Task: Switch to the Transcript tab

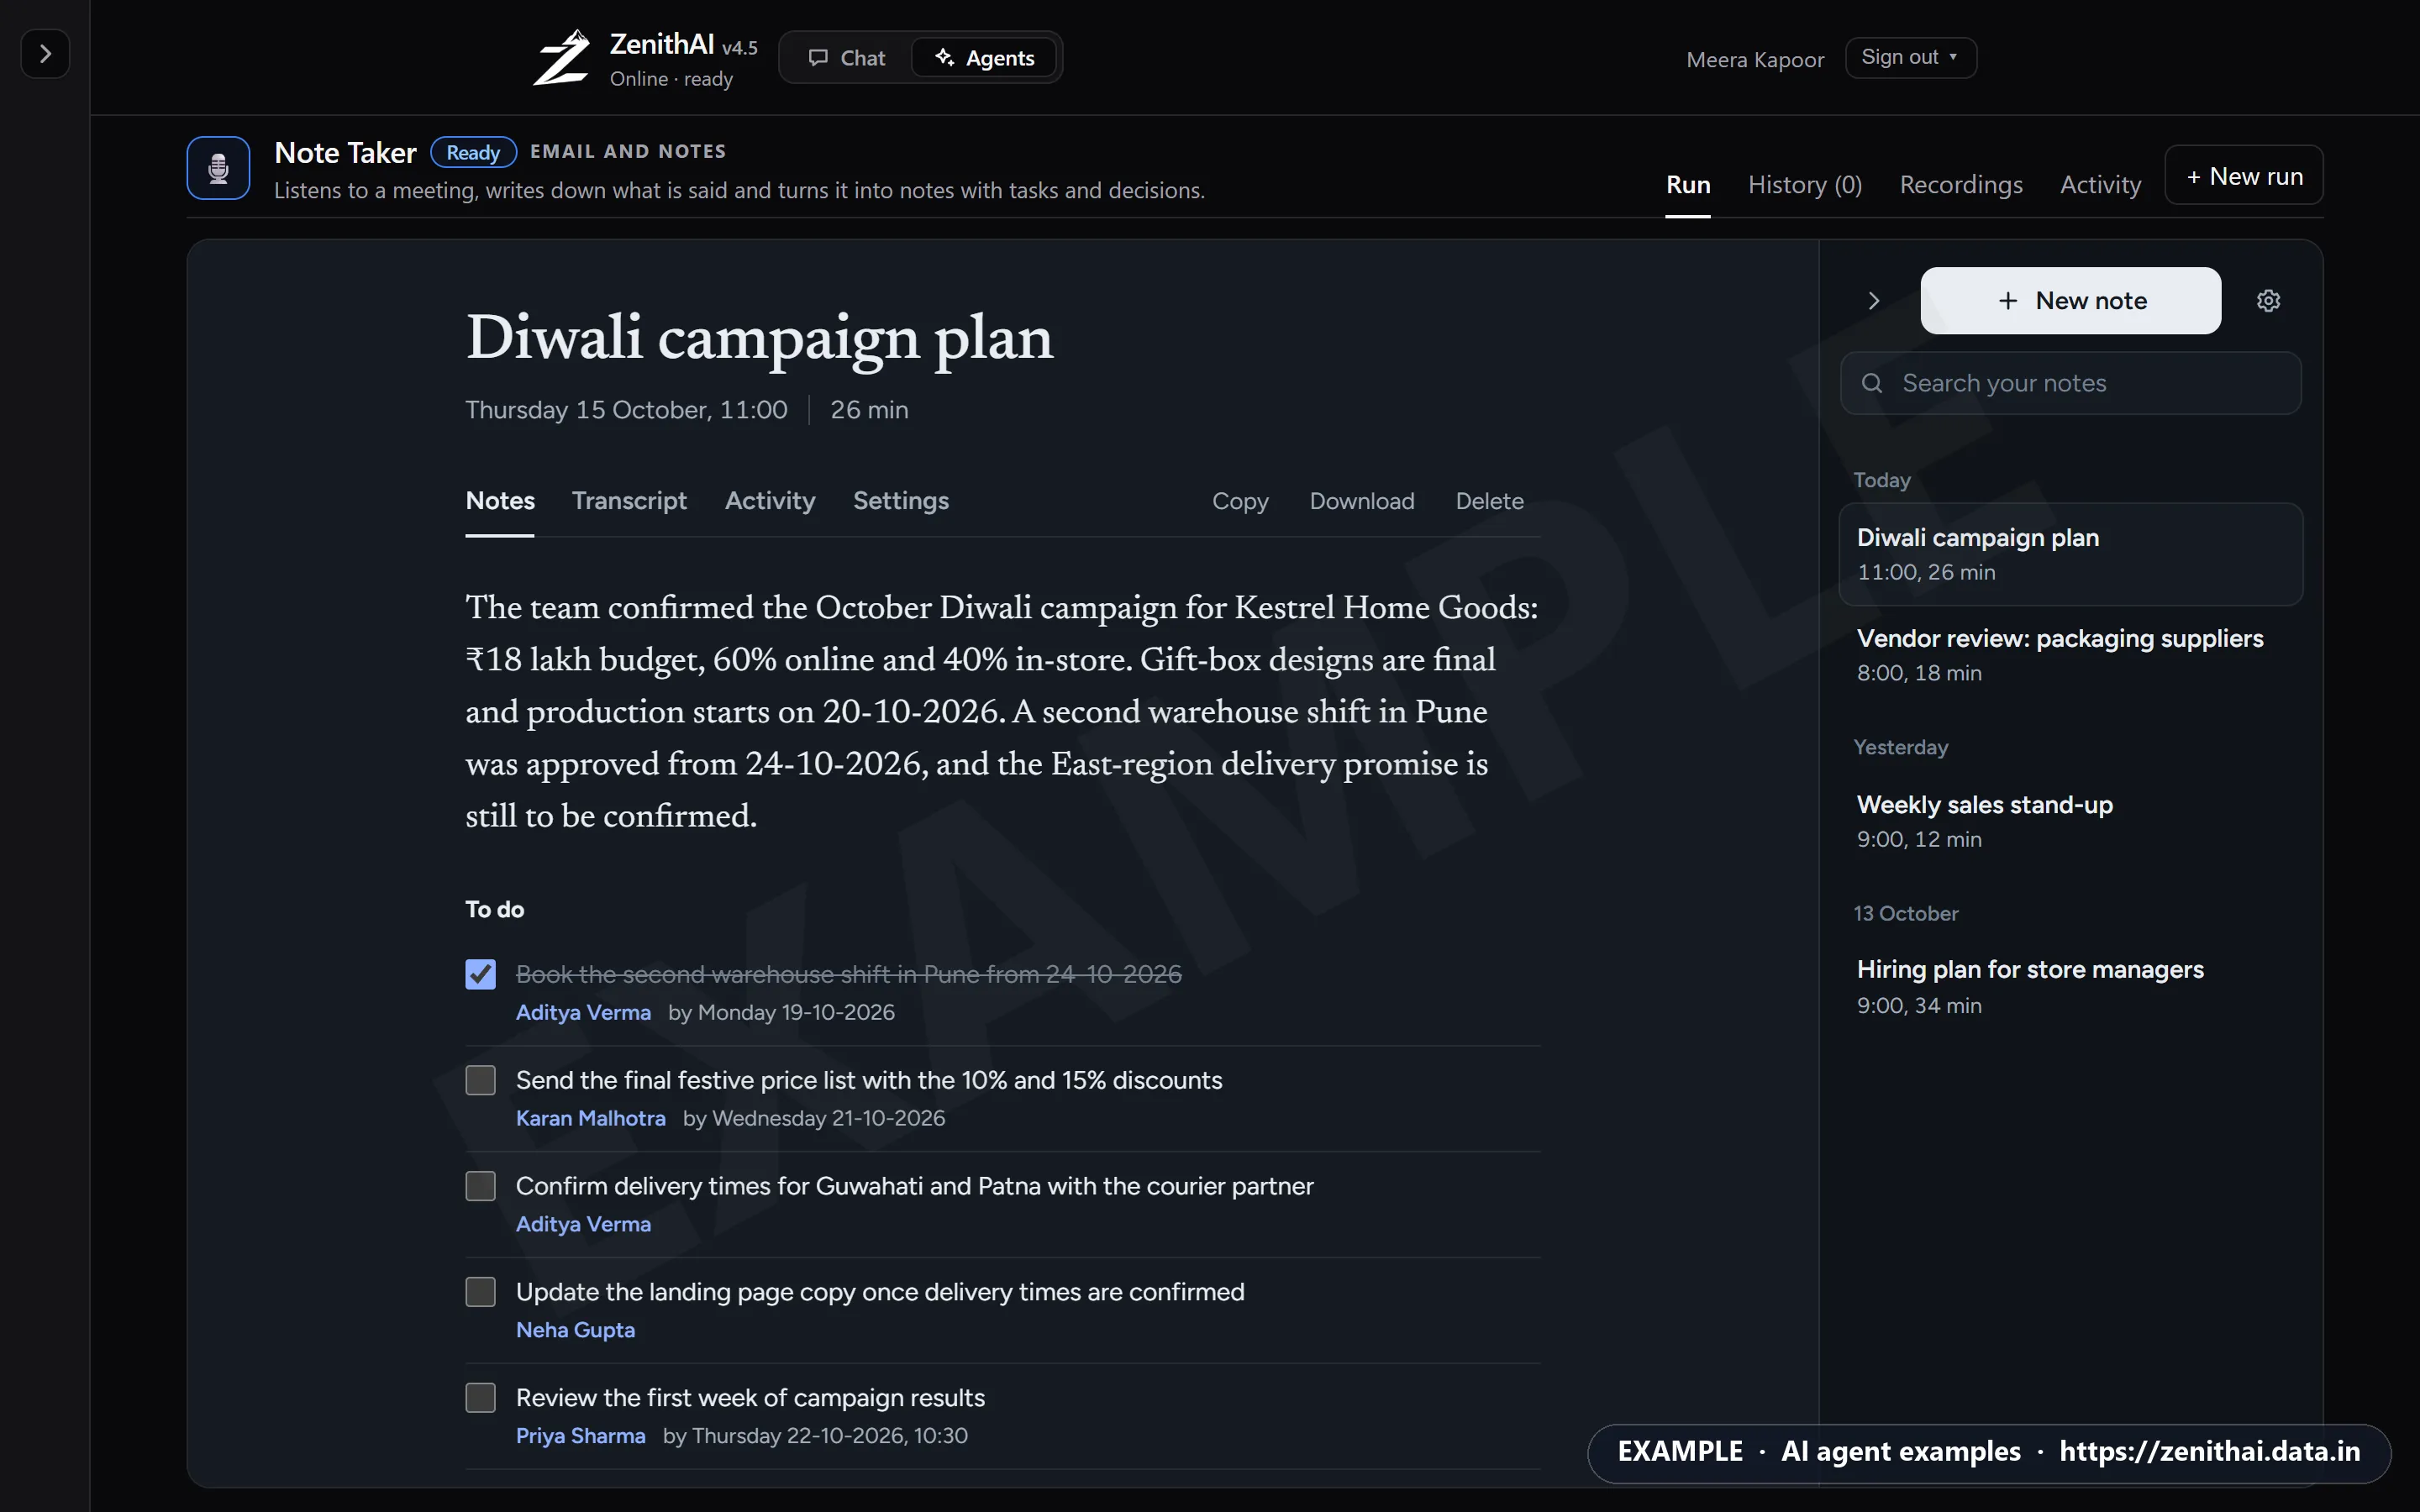Action: [629, 501]
